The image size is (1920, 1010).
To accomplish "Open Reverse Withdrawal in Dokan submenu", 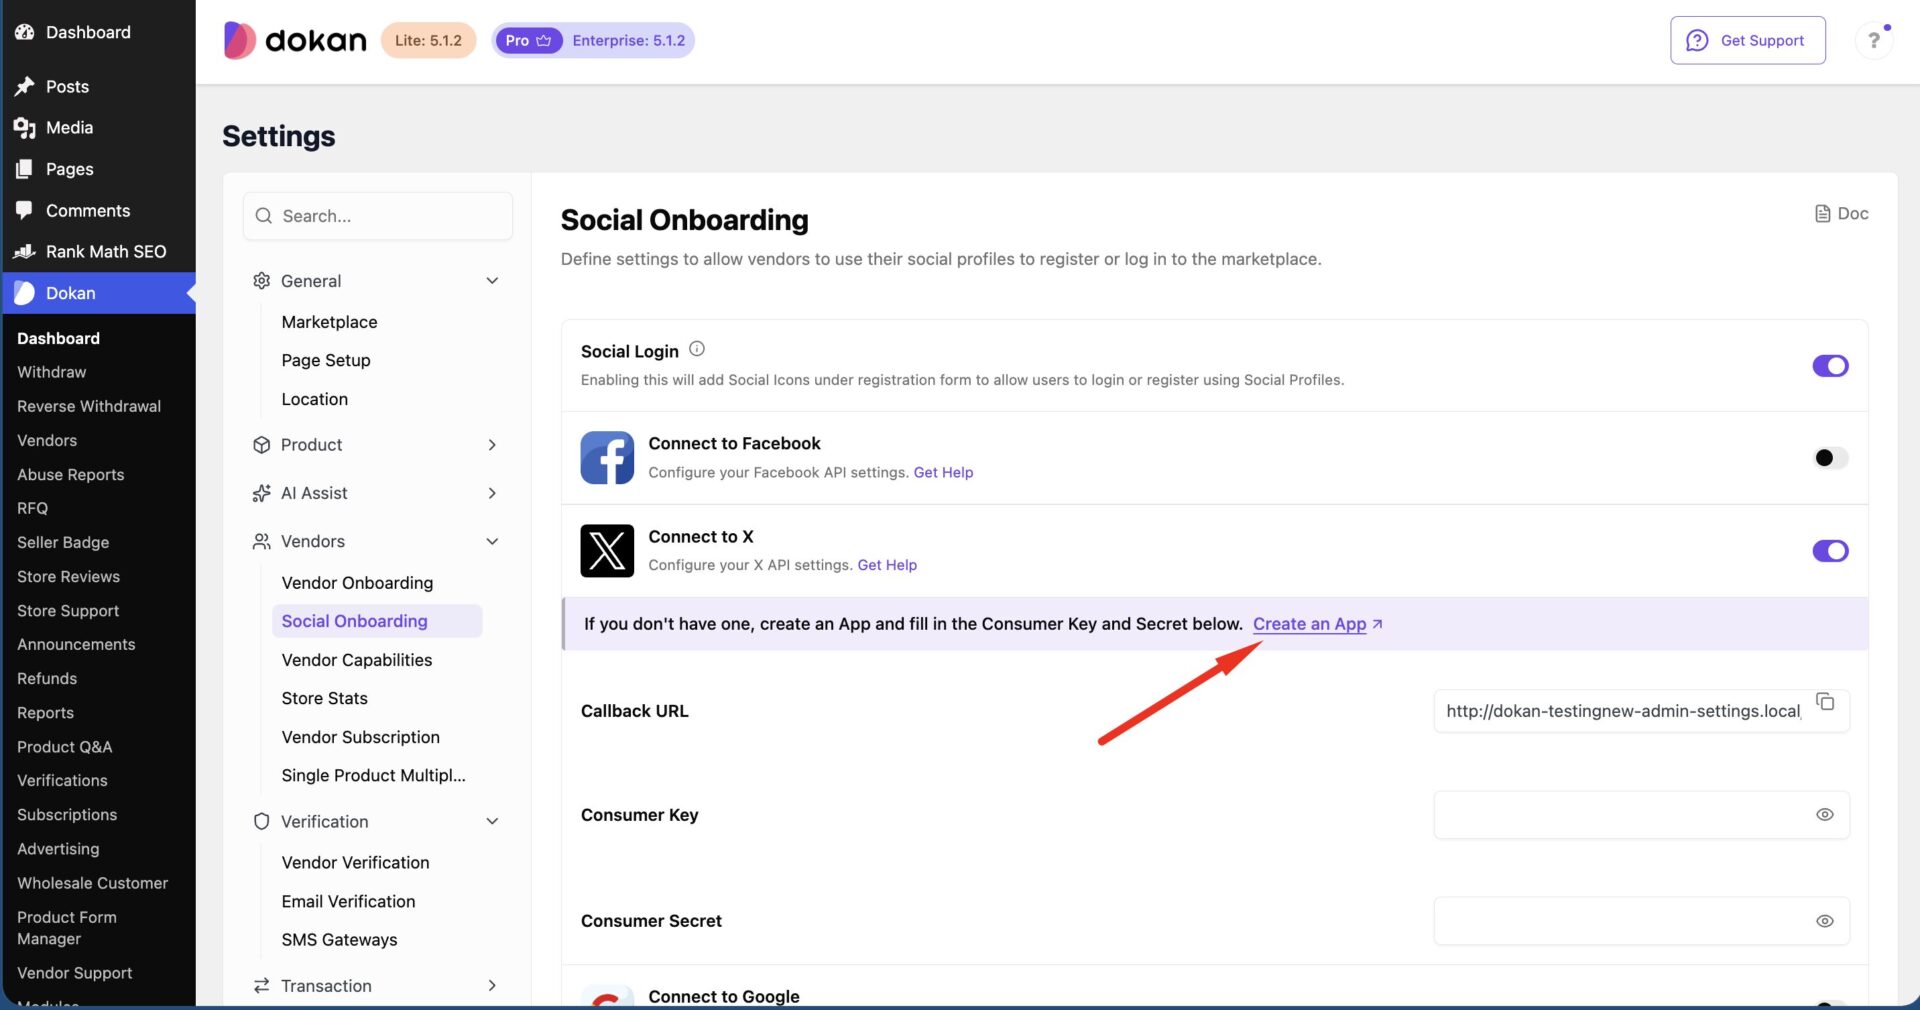I will pyautogui.click(x=89, y=406).
